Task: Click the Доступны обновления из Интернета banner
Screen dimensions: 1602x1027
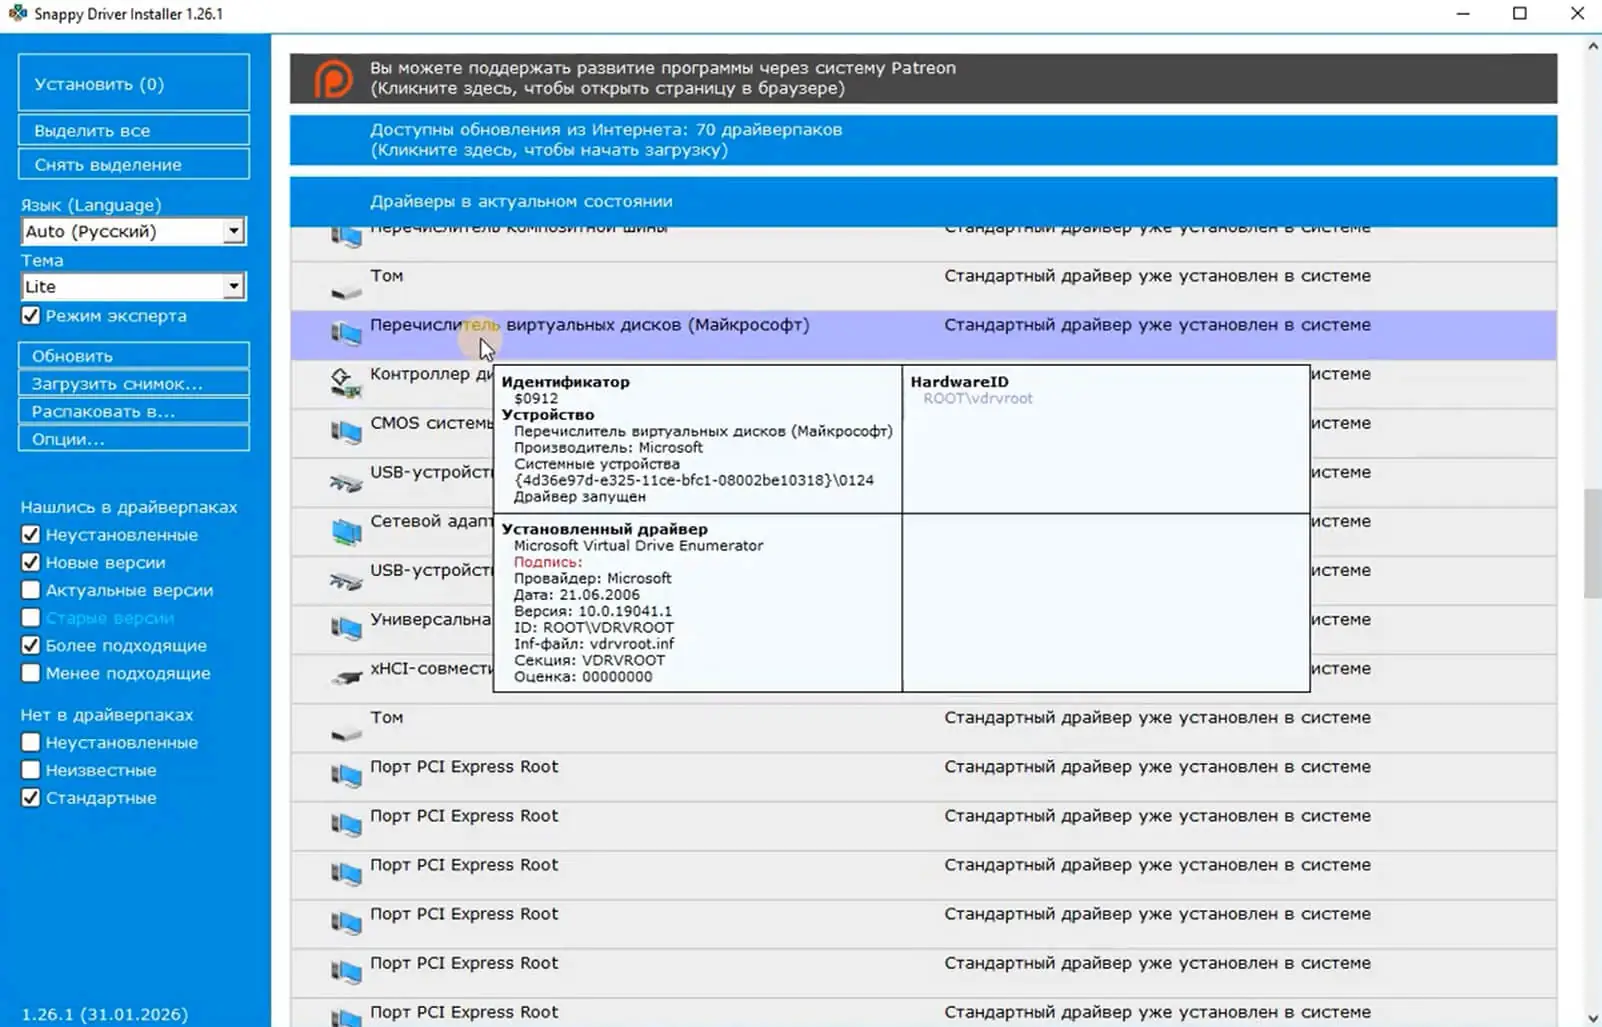Action: point(923,140)
